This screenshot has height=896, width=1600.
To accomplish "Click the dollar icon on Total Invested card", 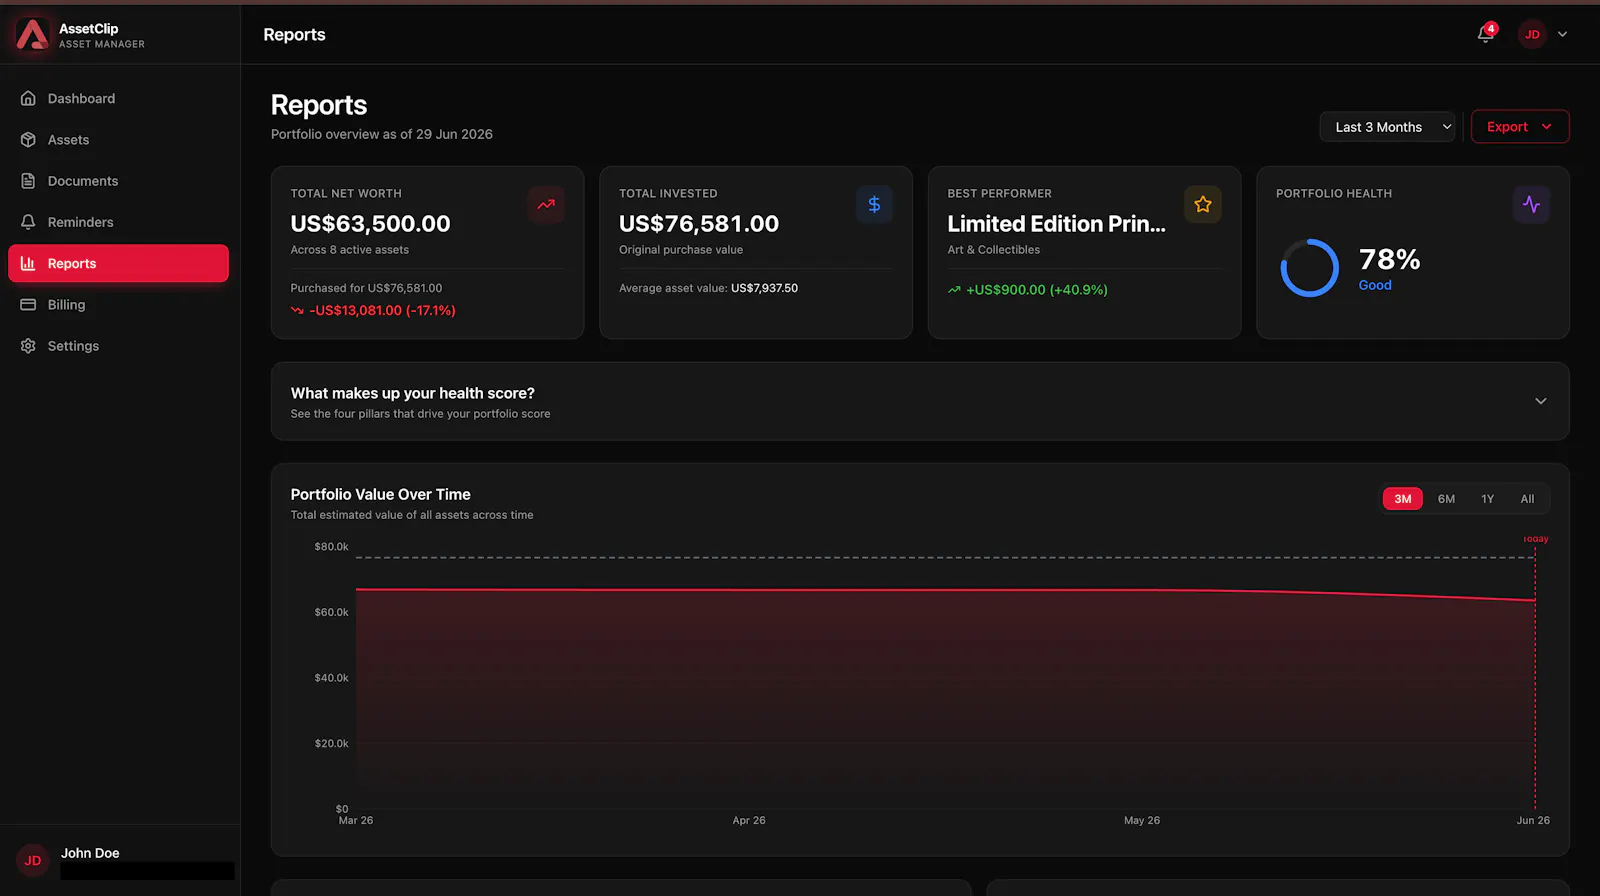I will tap(874, 204).
